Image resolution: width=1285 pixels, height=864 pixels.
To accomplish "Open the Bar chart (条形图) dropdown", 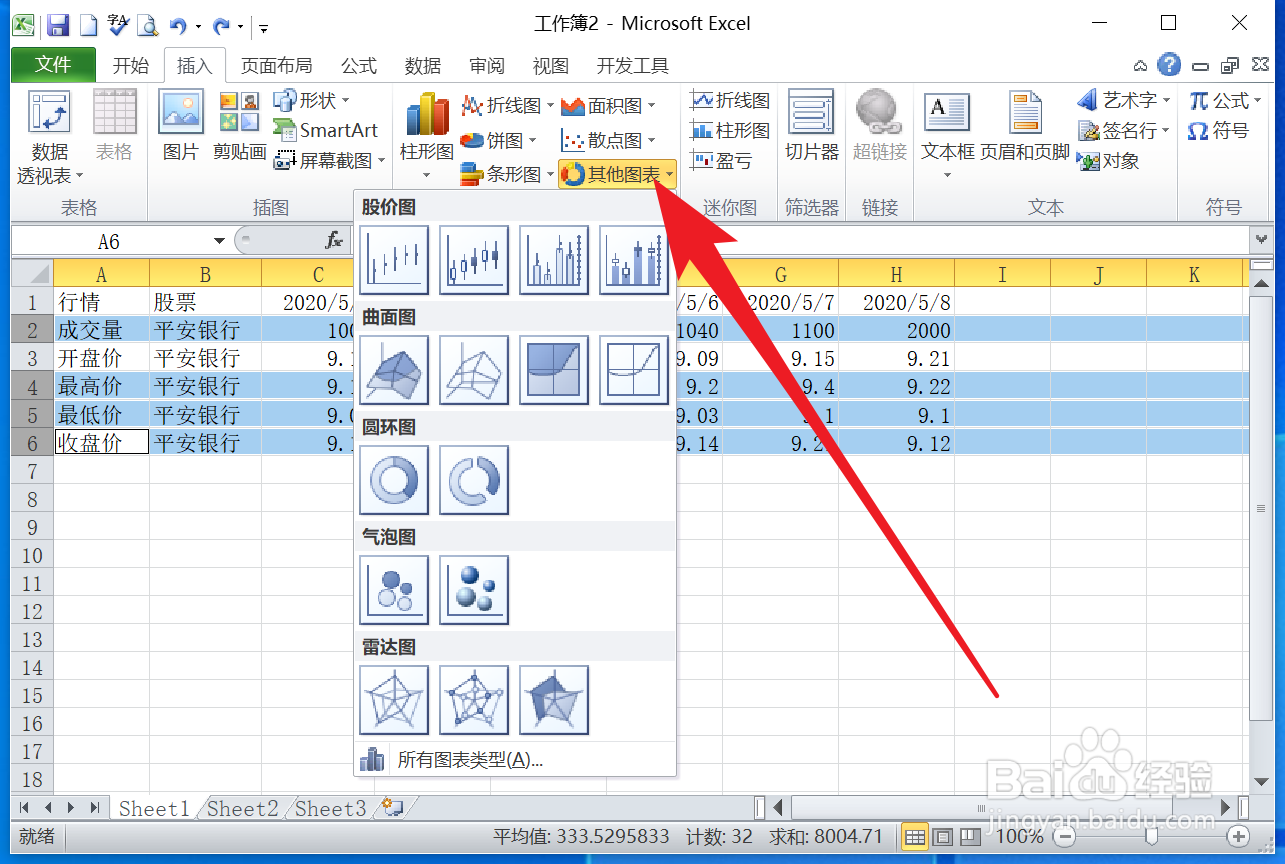I will 507,174.
